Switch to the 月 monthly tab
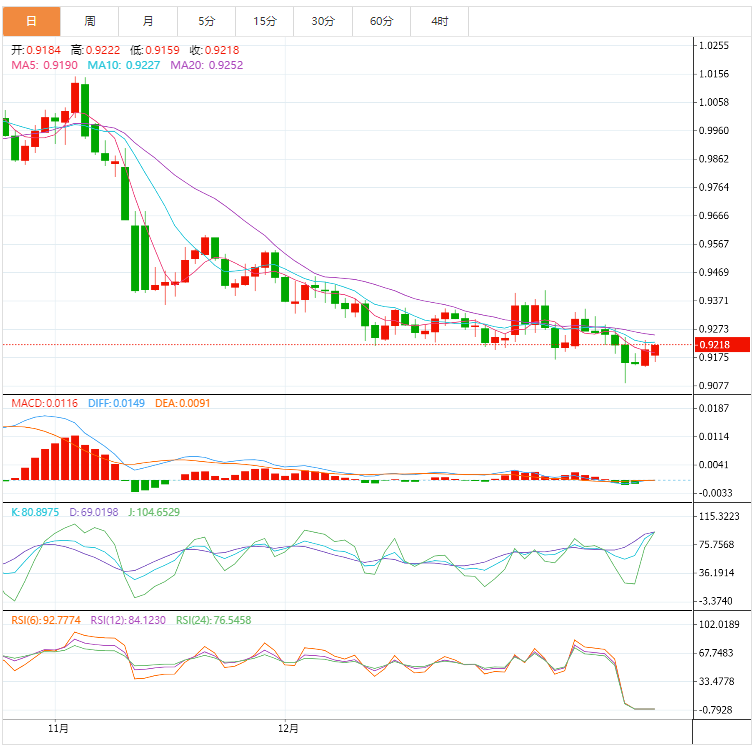This screenshot has height=754, width=756. tap(148, 21)
